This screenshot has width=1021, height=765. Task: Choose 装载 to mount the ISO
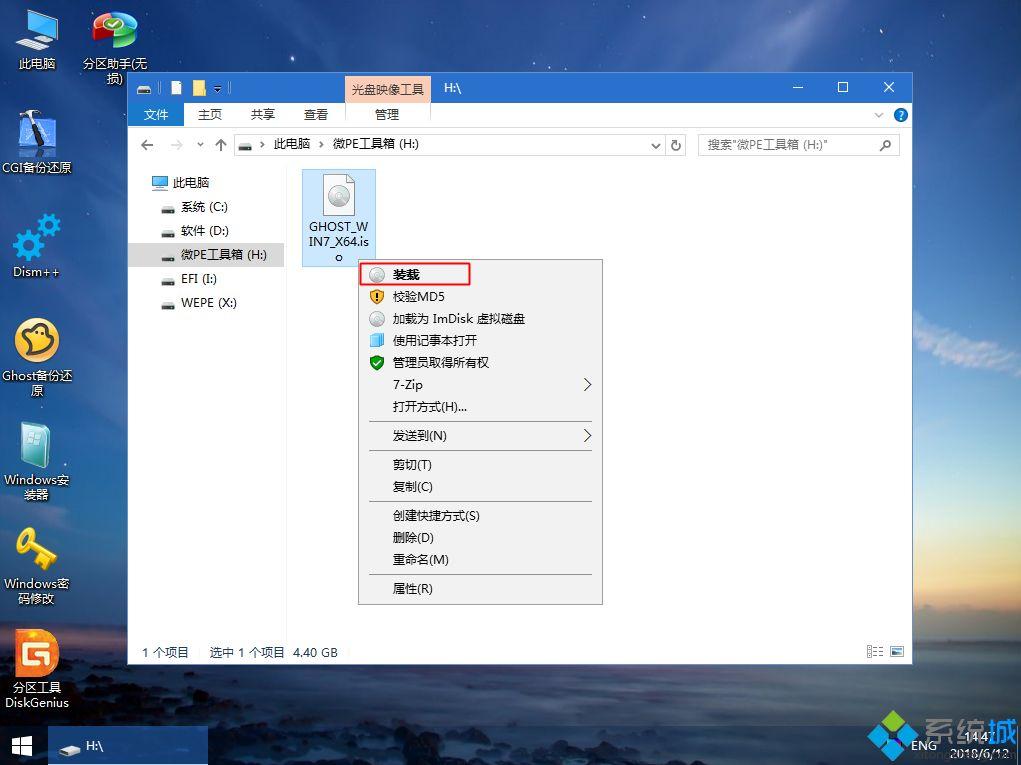point(404,274)
